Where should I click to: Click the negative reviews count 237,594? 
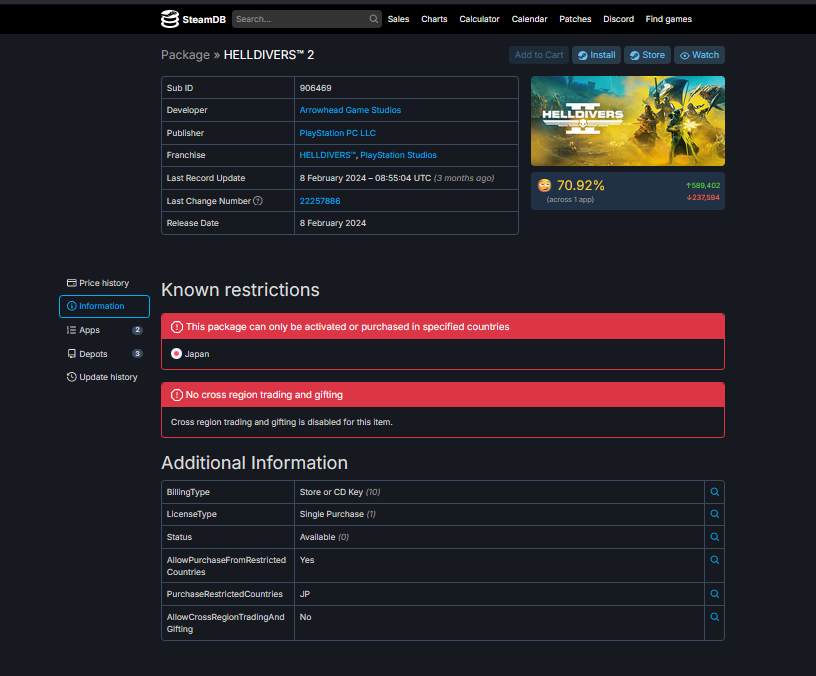click(703, 197)
